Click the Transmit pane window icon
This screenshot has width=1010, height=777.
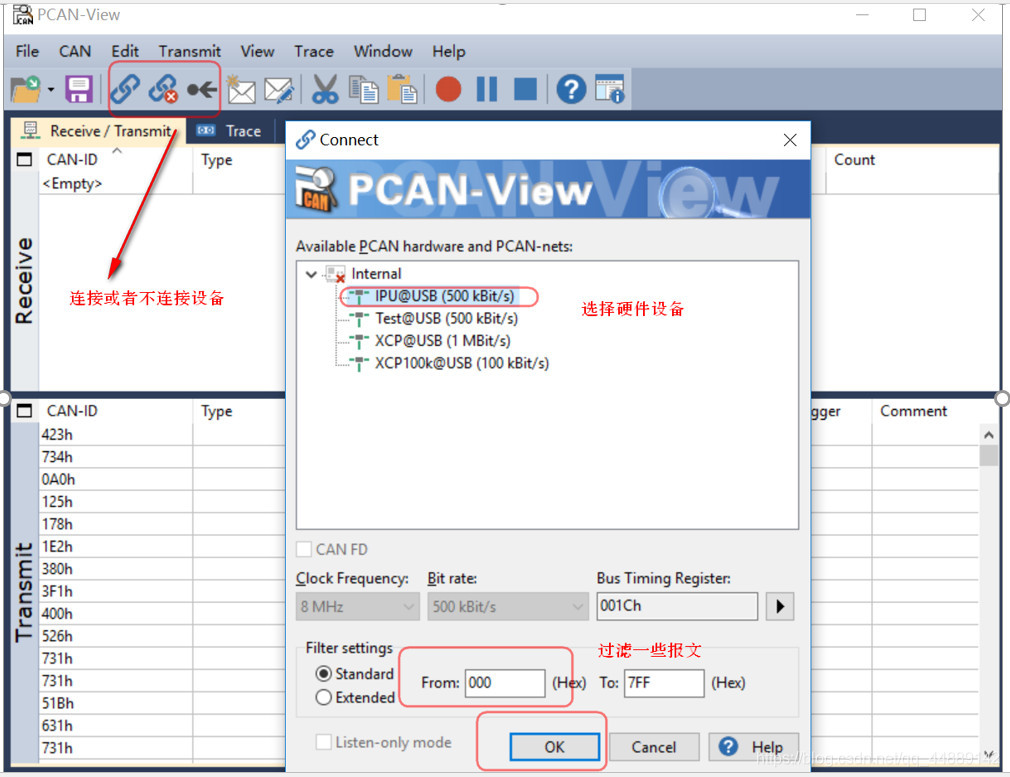[24, 410]
